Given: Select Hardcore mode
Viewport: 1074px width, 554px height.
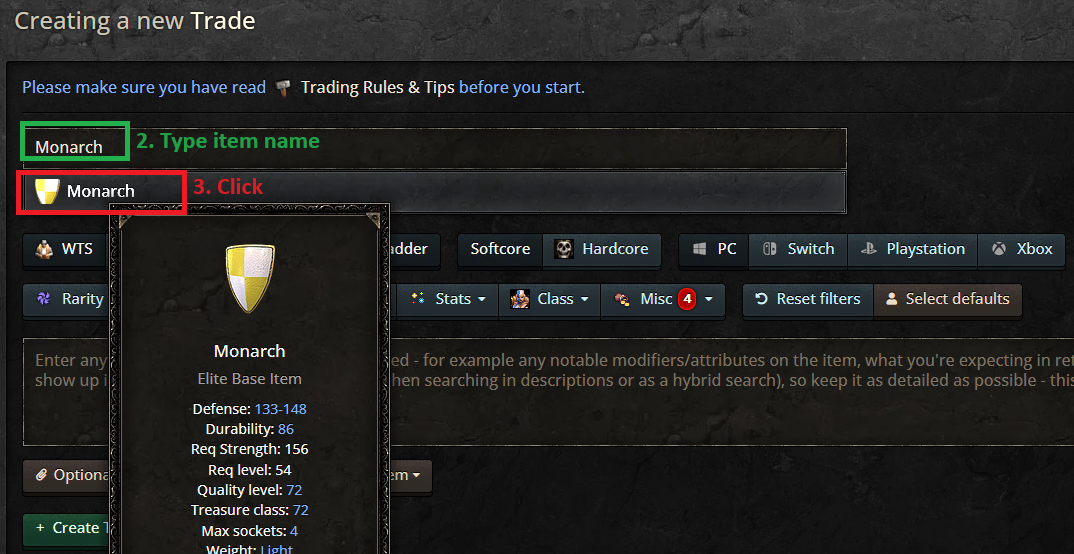Looking at the screenshot, I should coord(601,249).
